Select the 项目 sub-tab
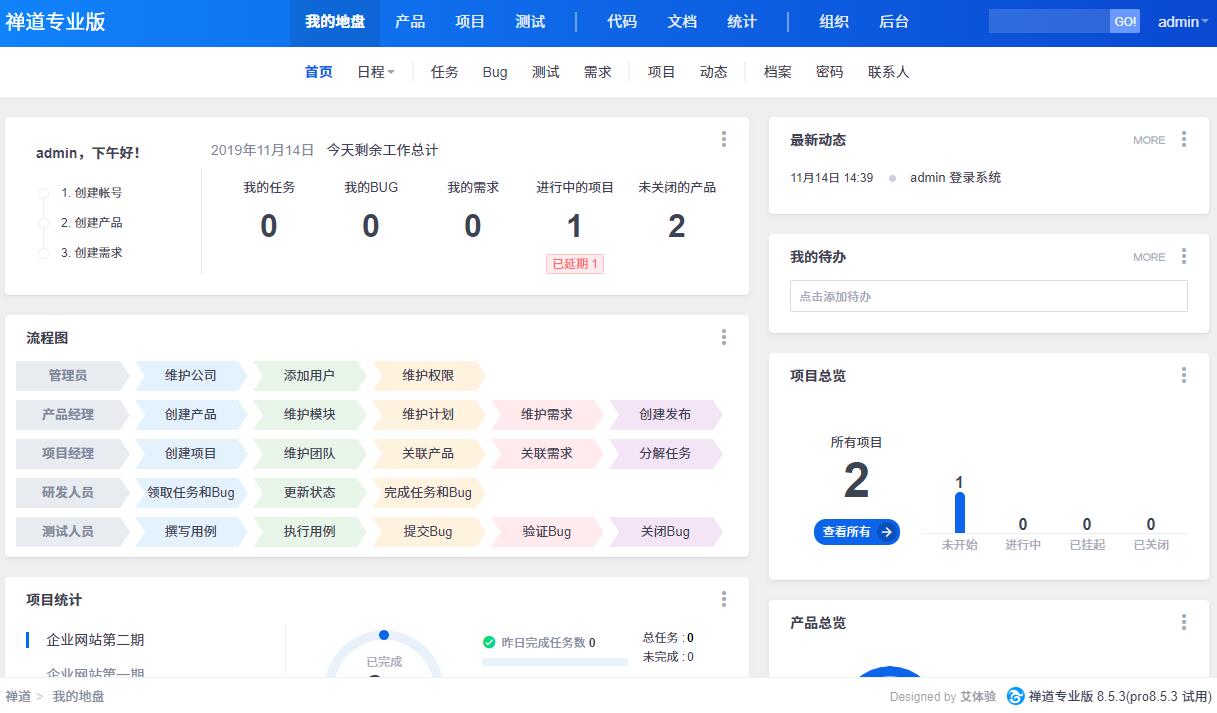 click(662, 72)
